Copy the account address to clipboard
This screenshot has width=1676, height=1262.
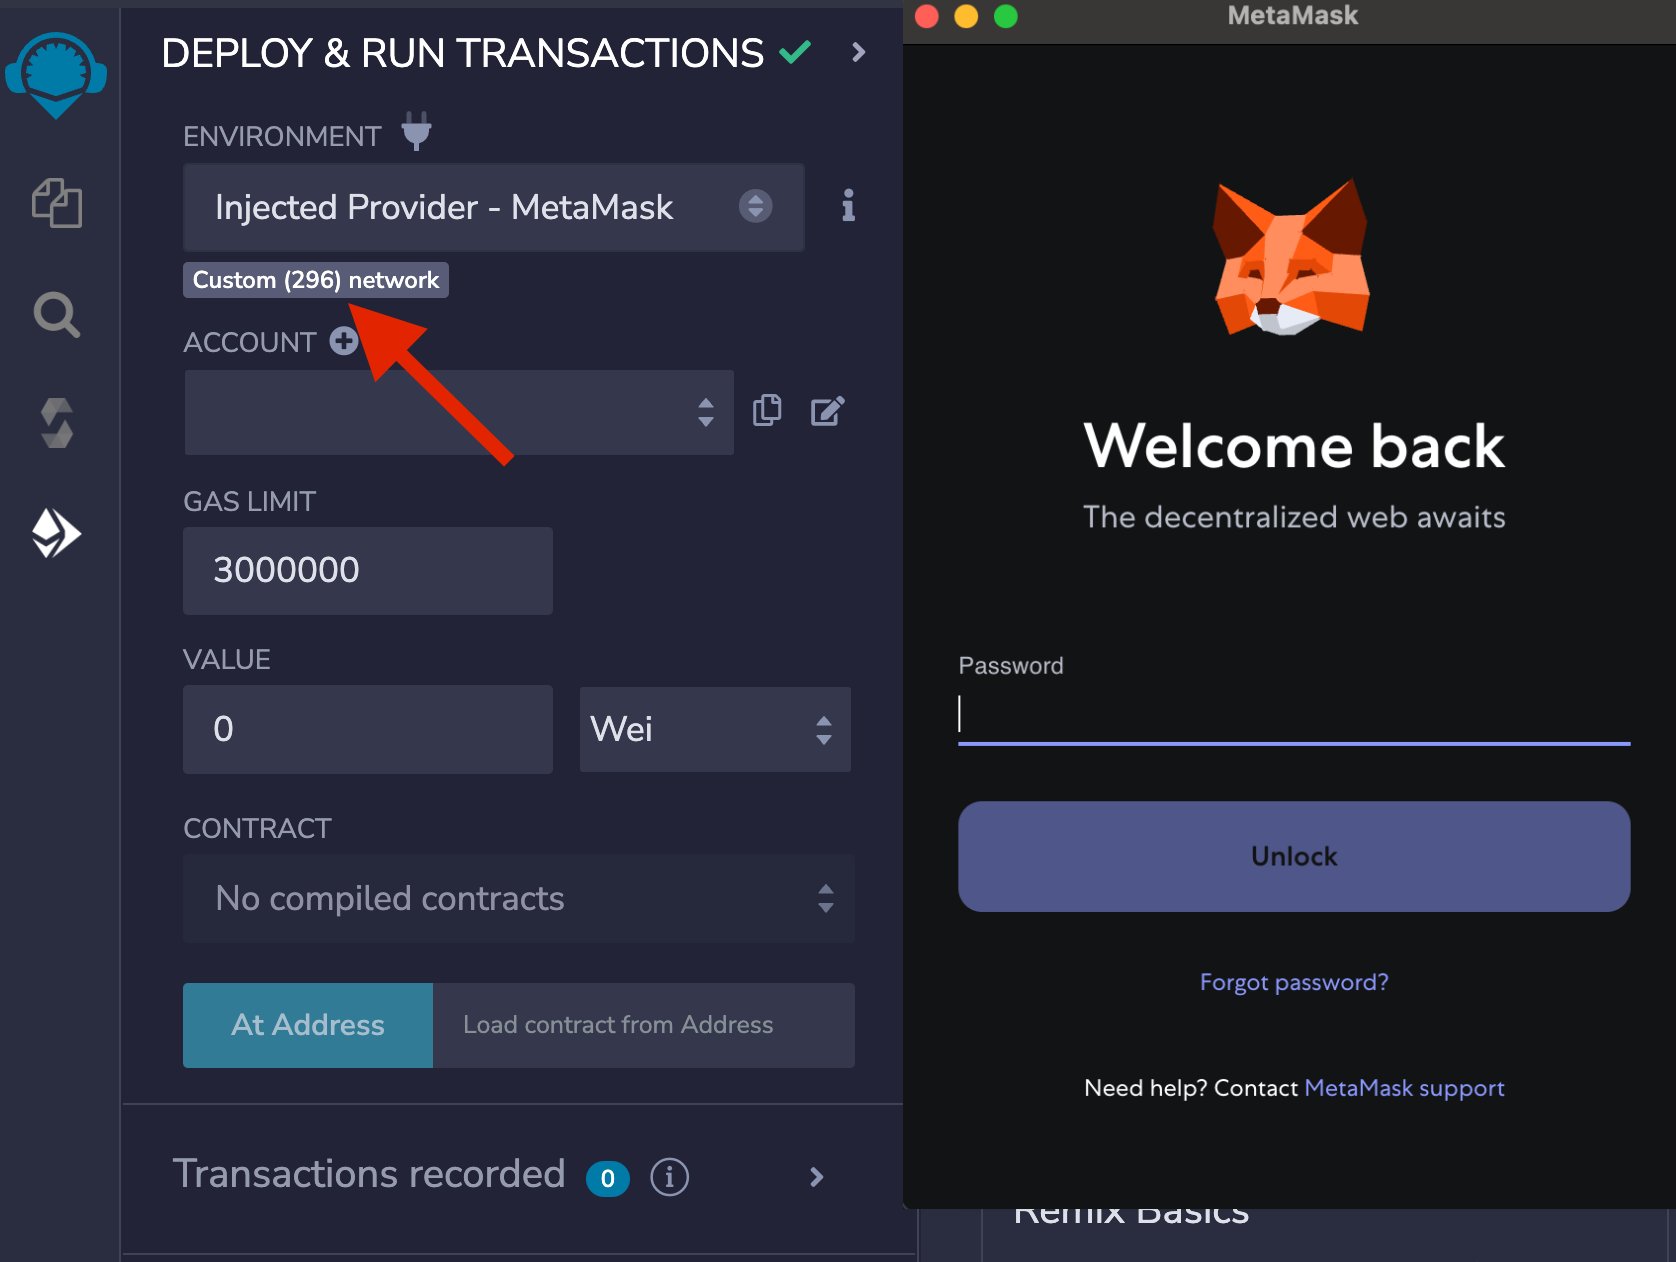pos(767,410)
